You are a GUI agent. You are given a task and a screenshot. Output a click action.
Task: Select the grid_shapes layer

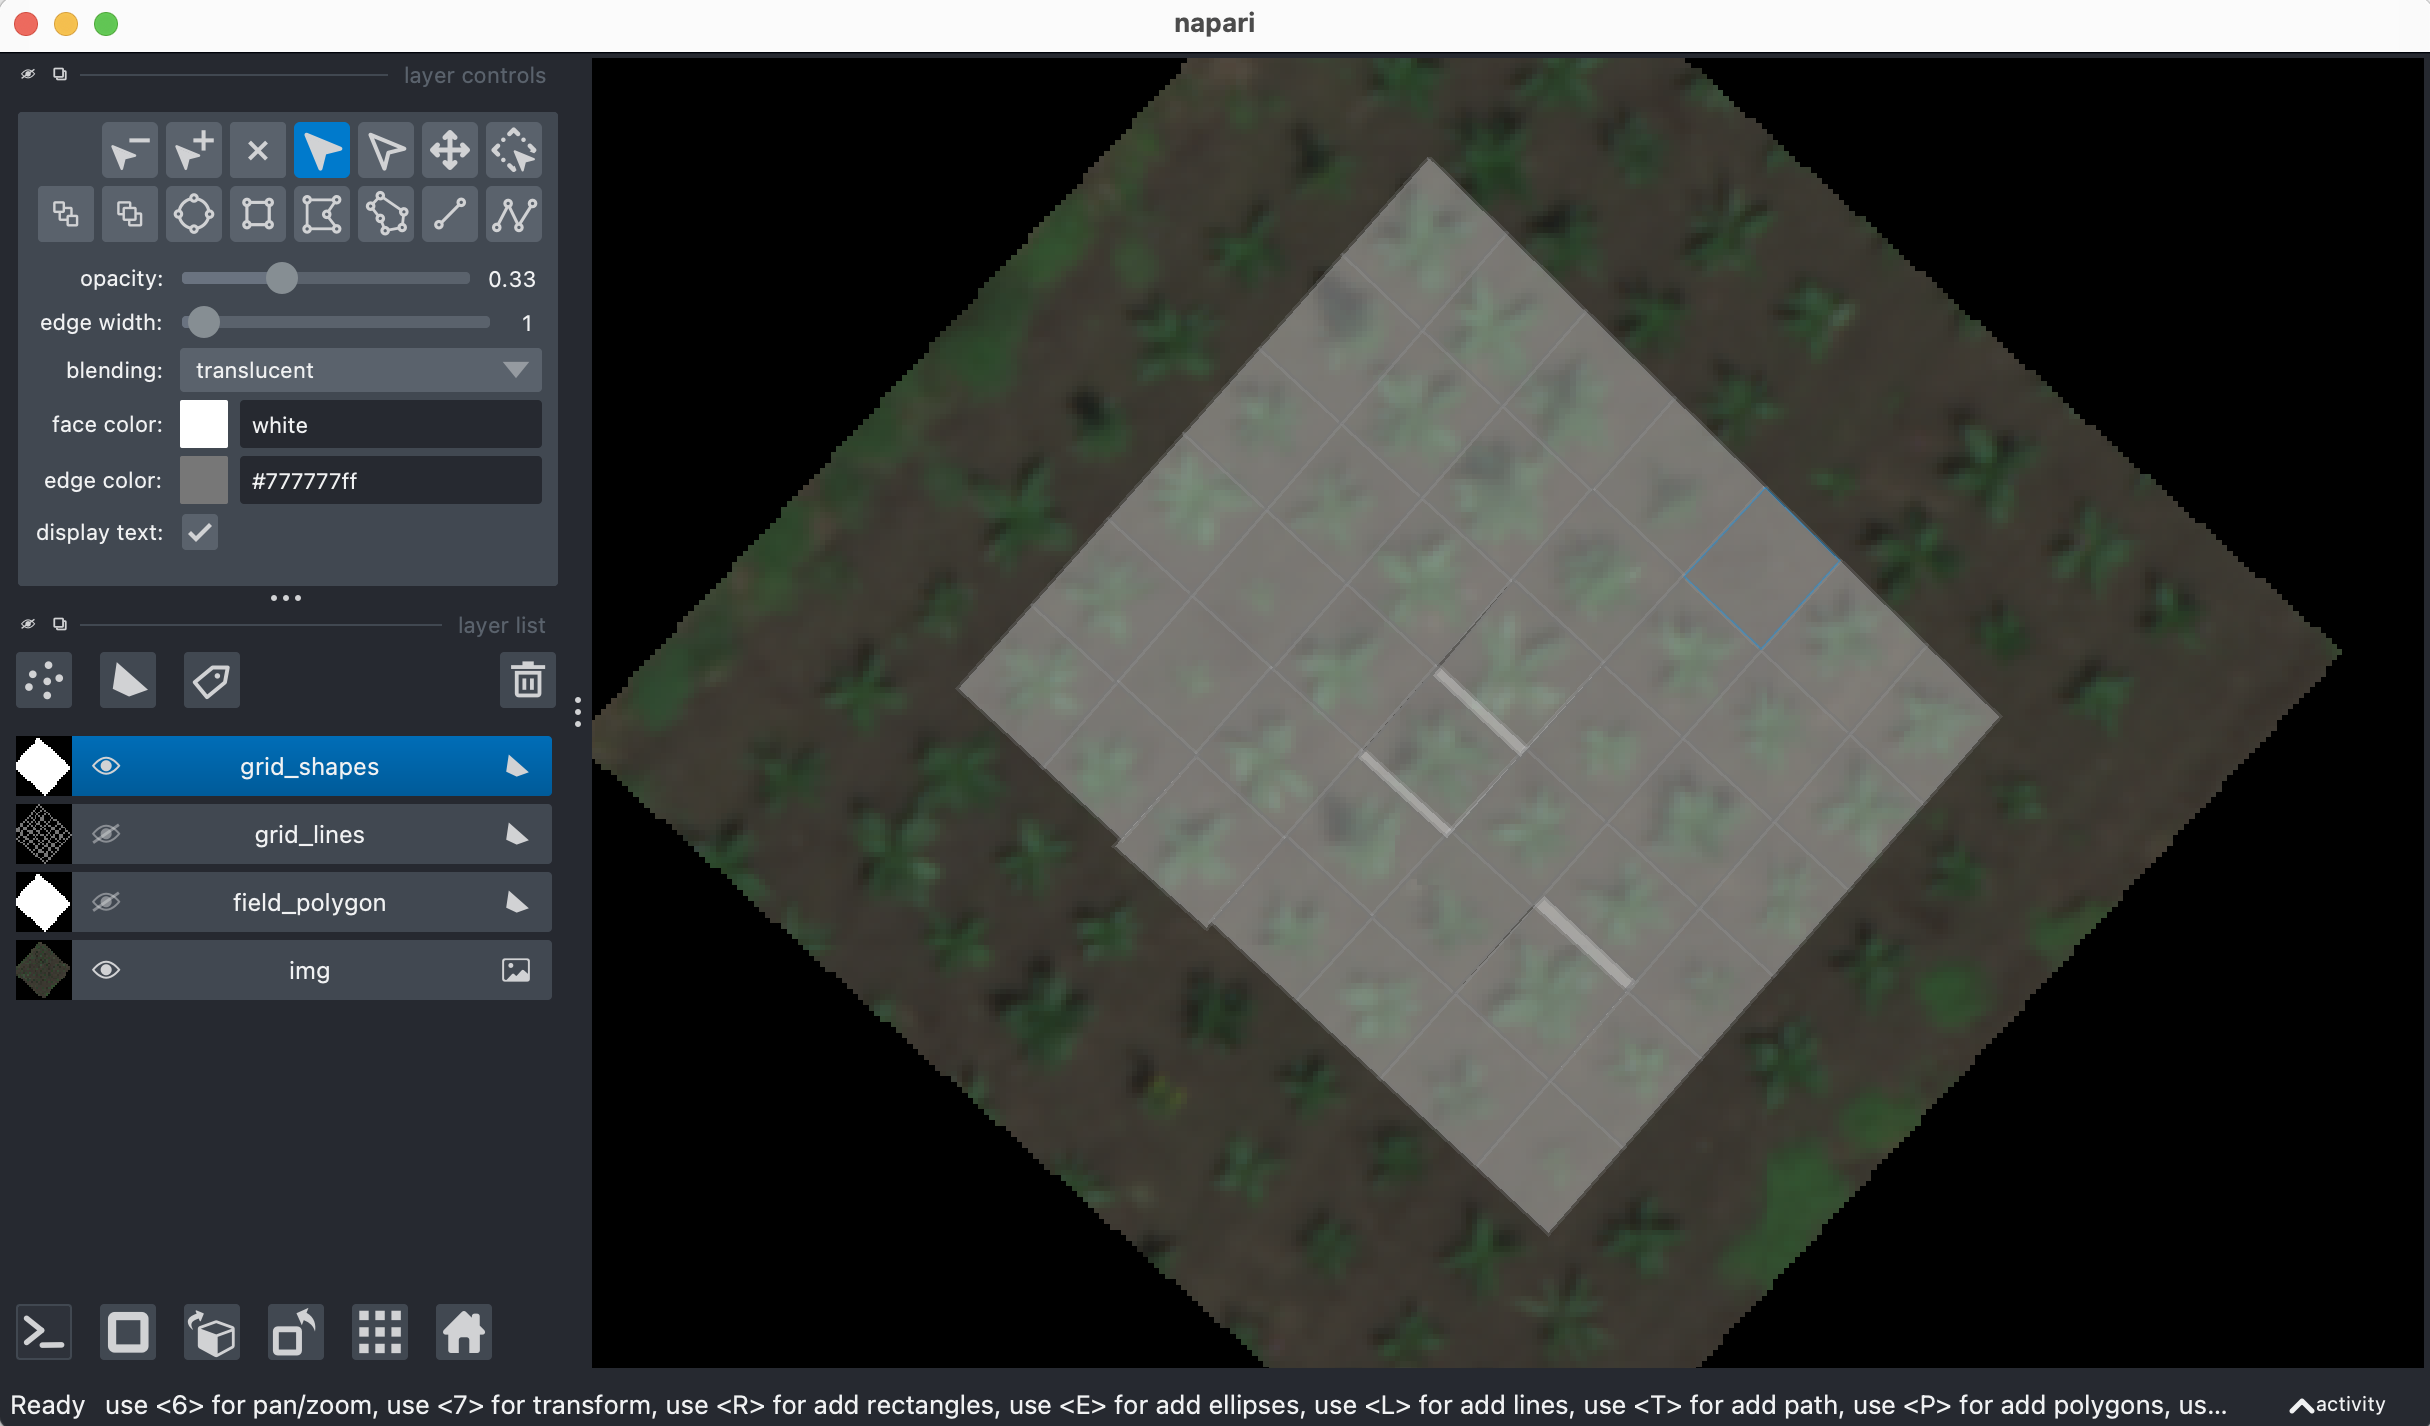(x=309, y=766)
